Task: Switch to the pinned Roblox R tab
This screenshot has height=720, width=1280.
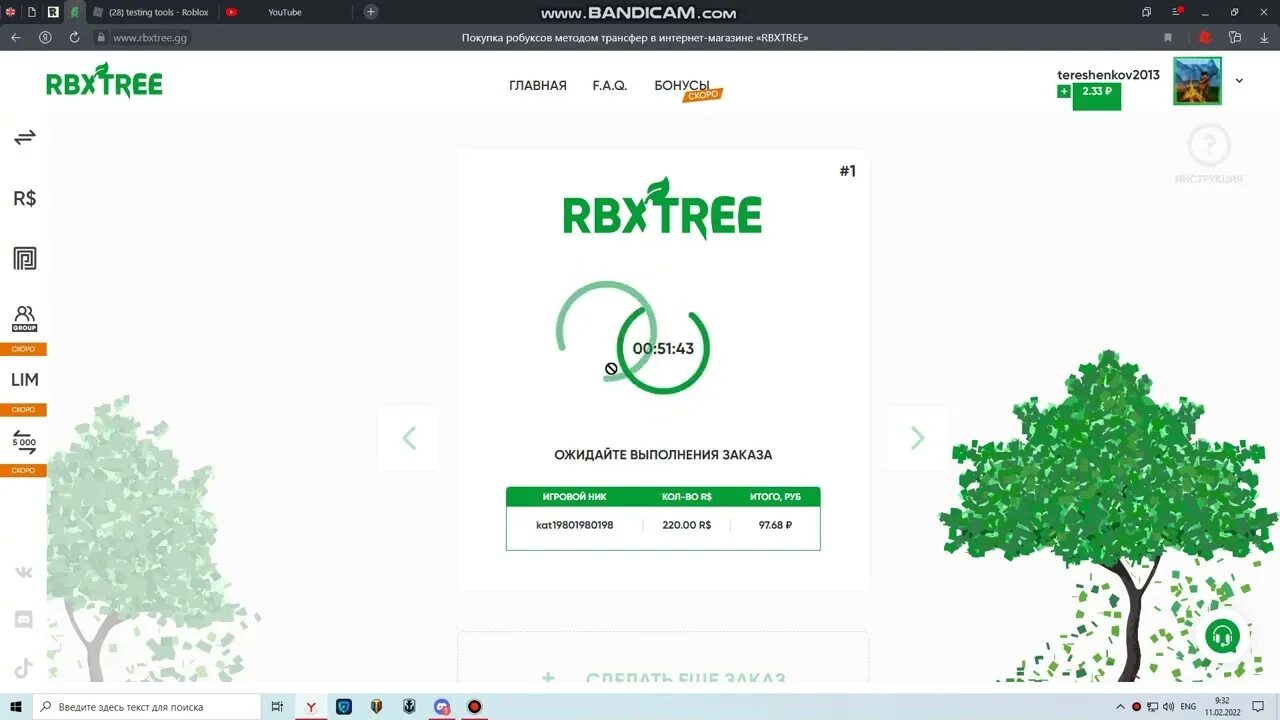Action: click(x=53, y=12)
